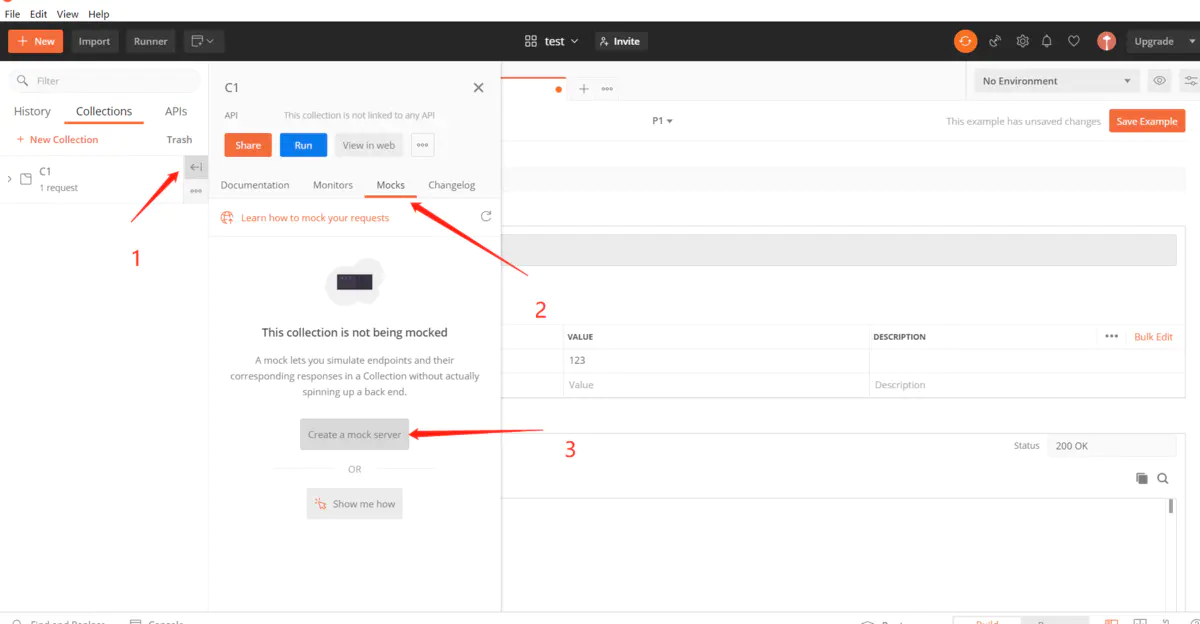
Task: Open the Help menu
Action: [99, 14]
